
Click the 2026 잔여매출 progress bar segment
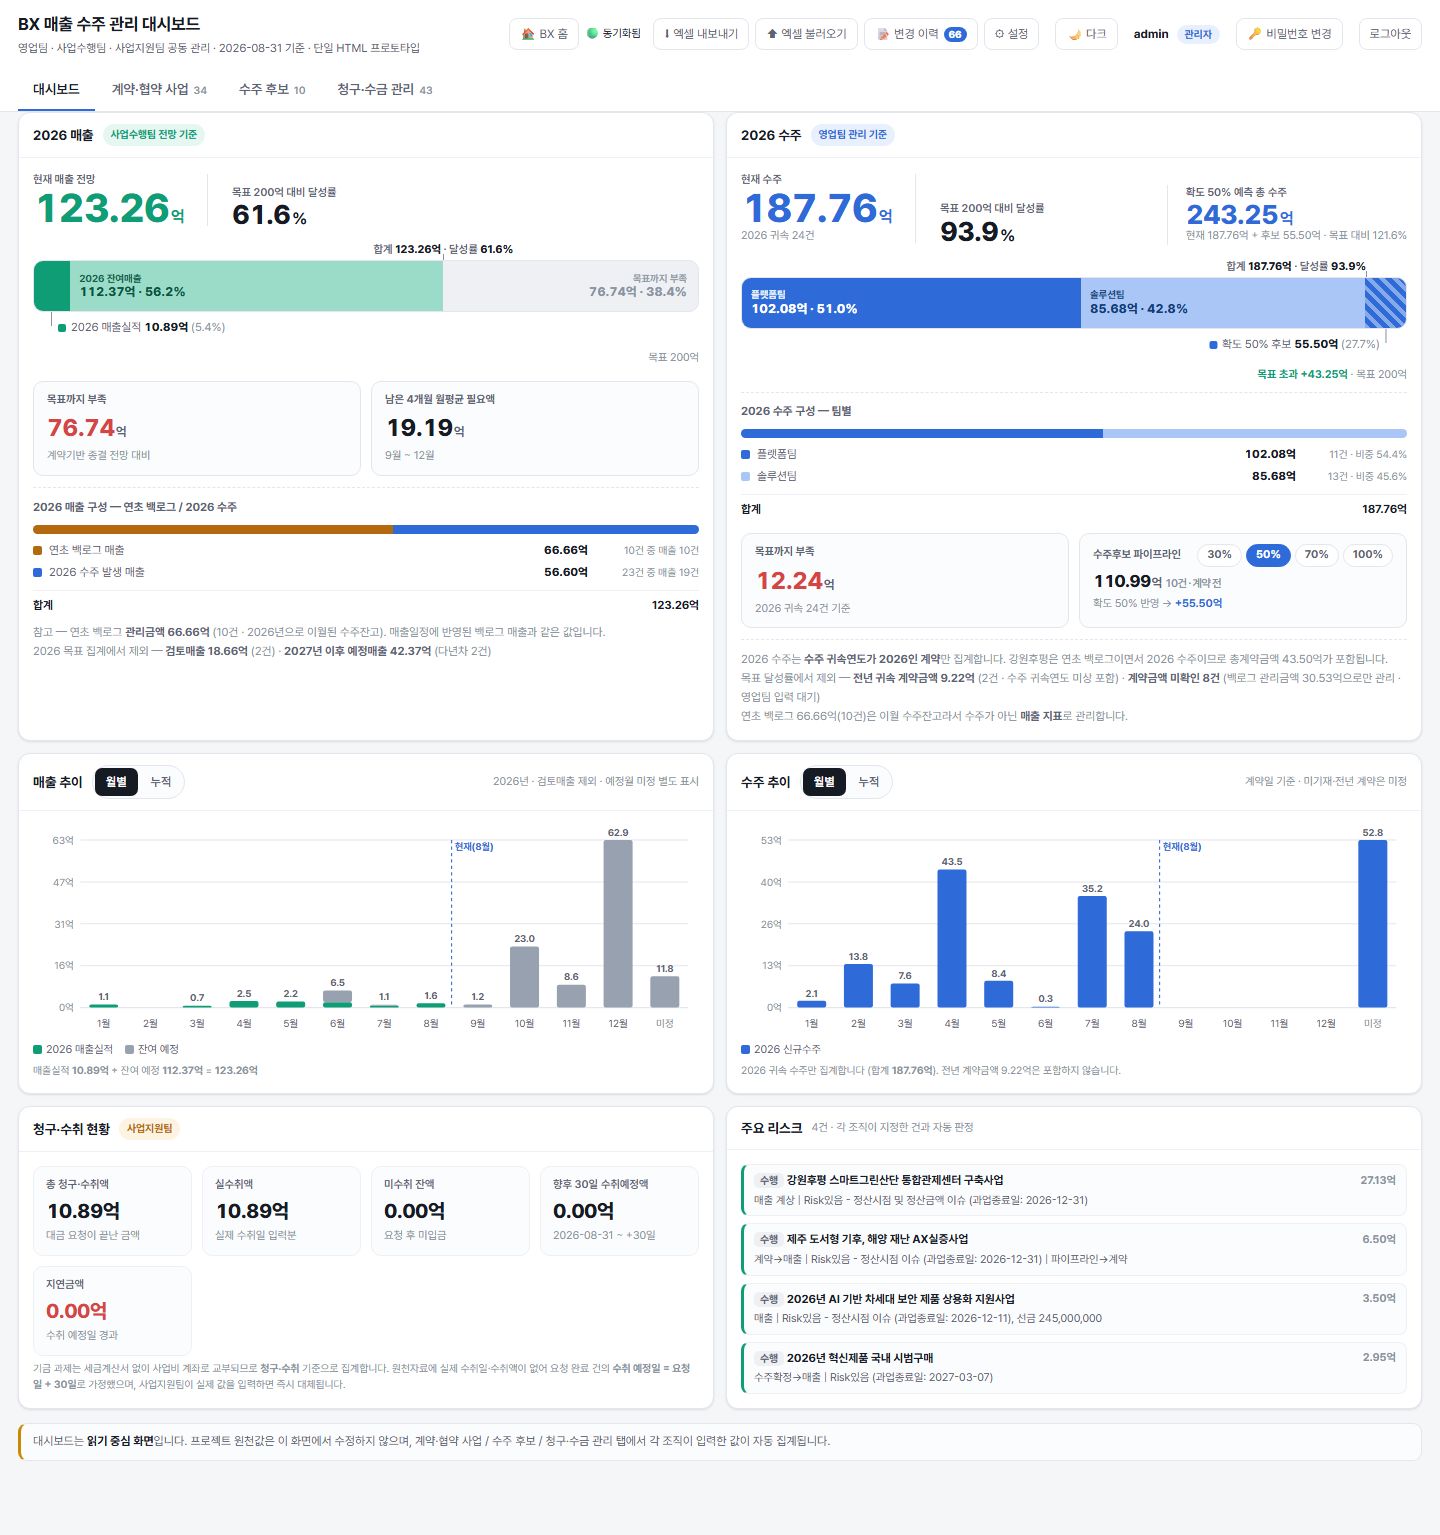pos(256,286)
